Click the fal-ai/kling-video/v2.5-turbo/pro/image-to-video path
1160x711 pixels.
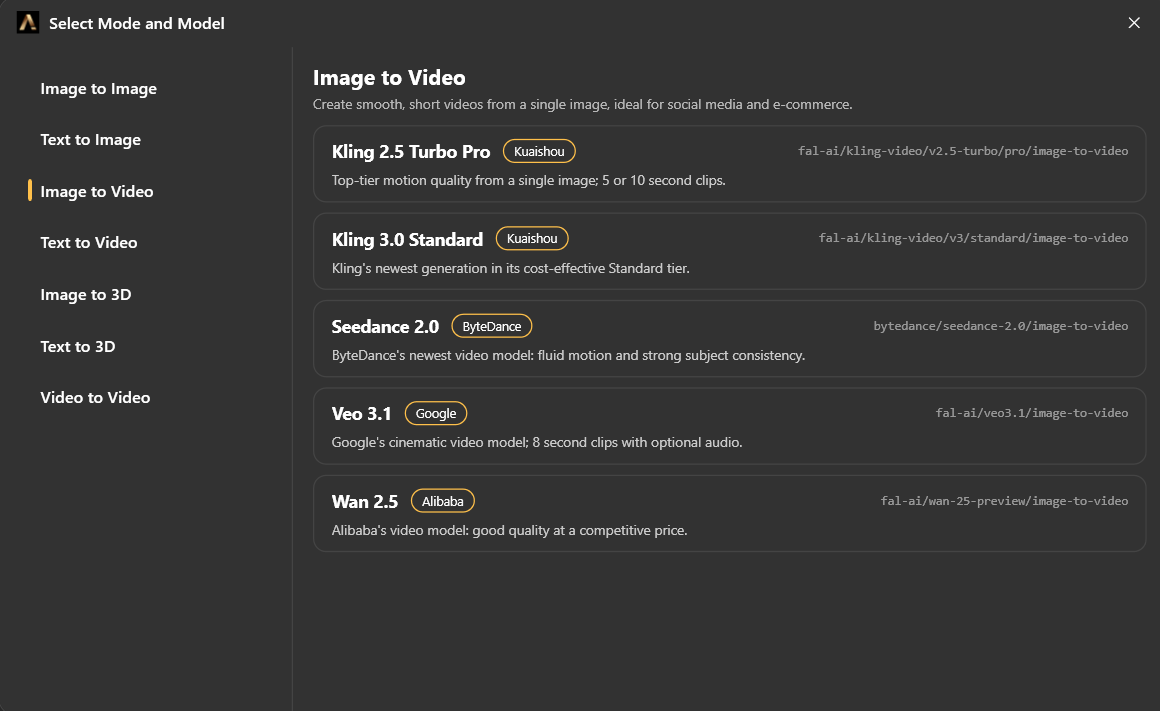[963, 151]
